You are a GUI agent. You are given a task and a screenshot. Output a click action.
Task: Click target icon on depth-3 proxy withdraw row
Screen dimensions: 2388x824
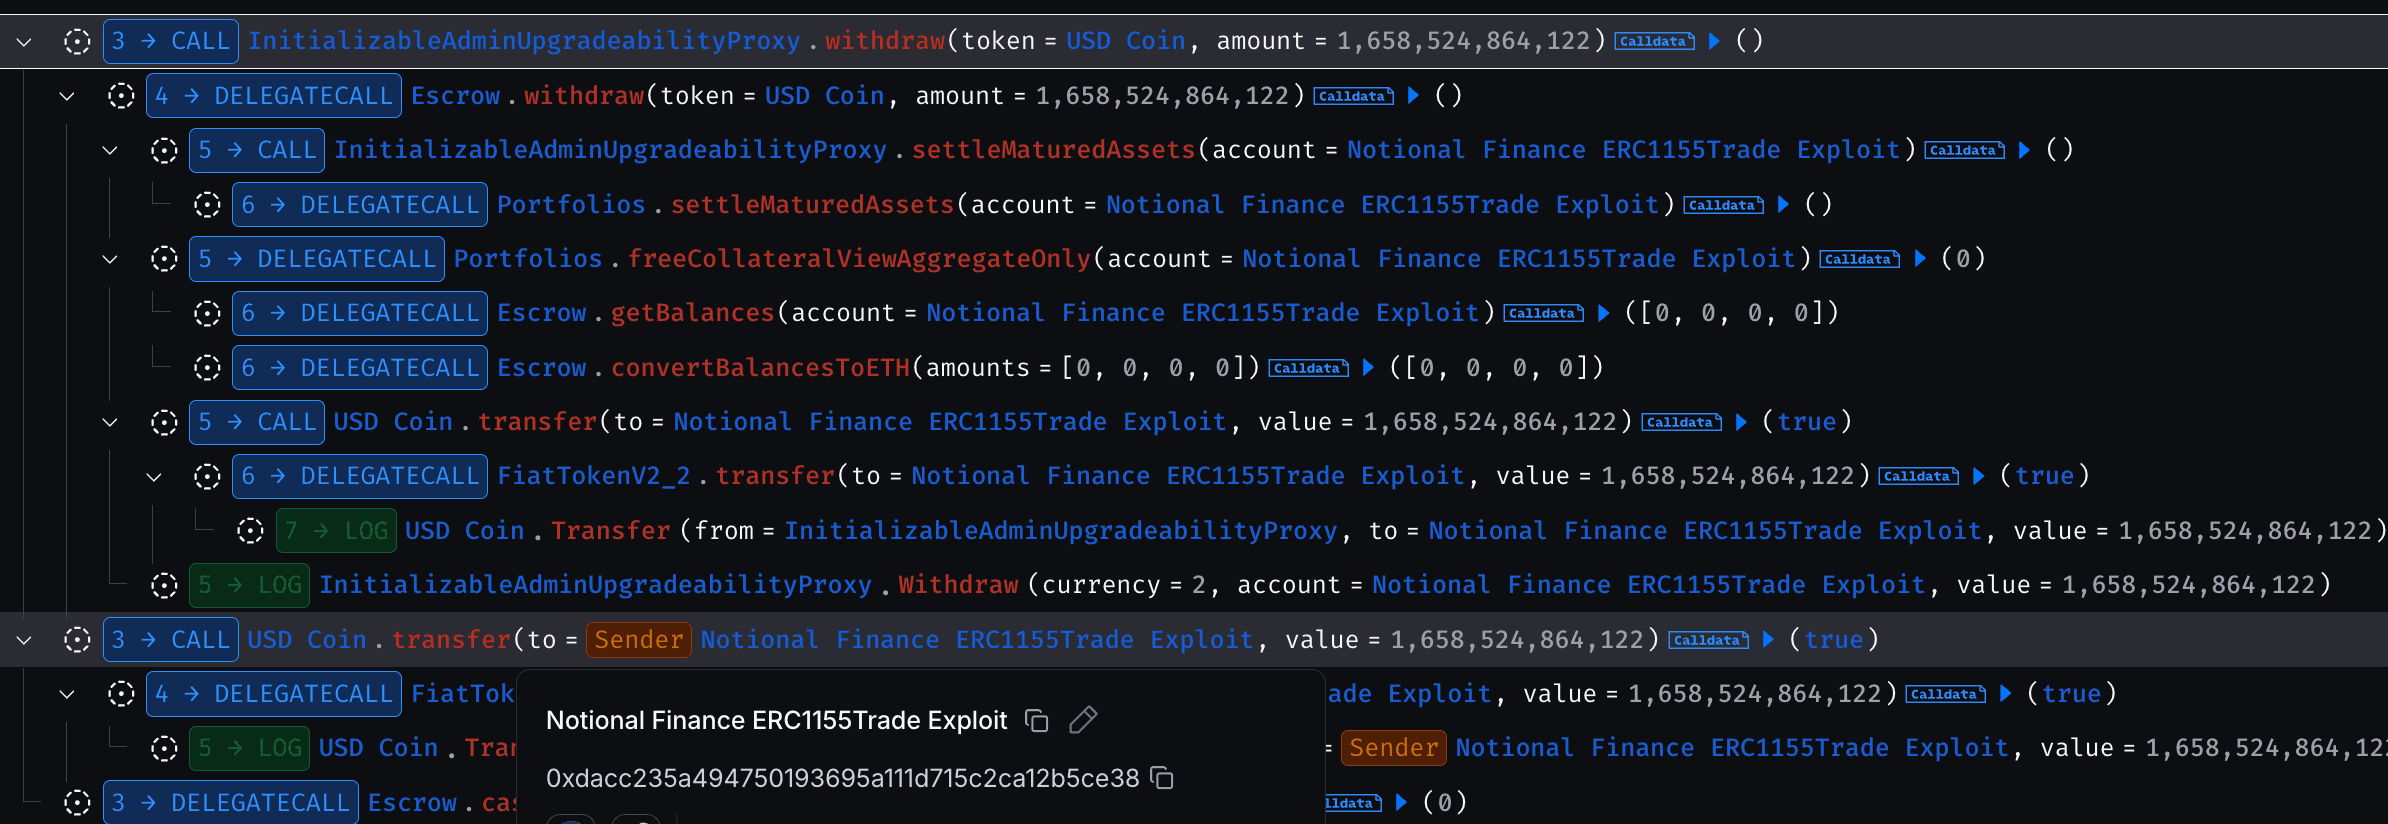[x=77, y=41]
